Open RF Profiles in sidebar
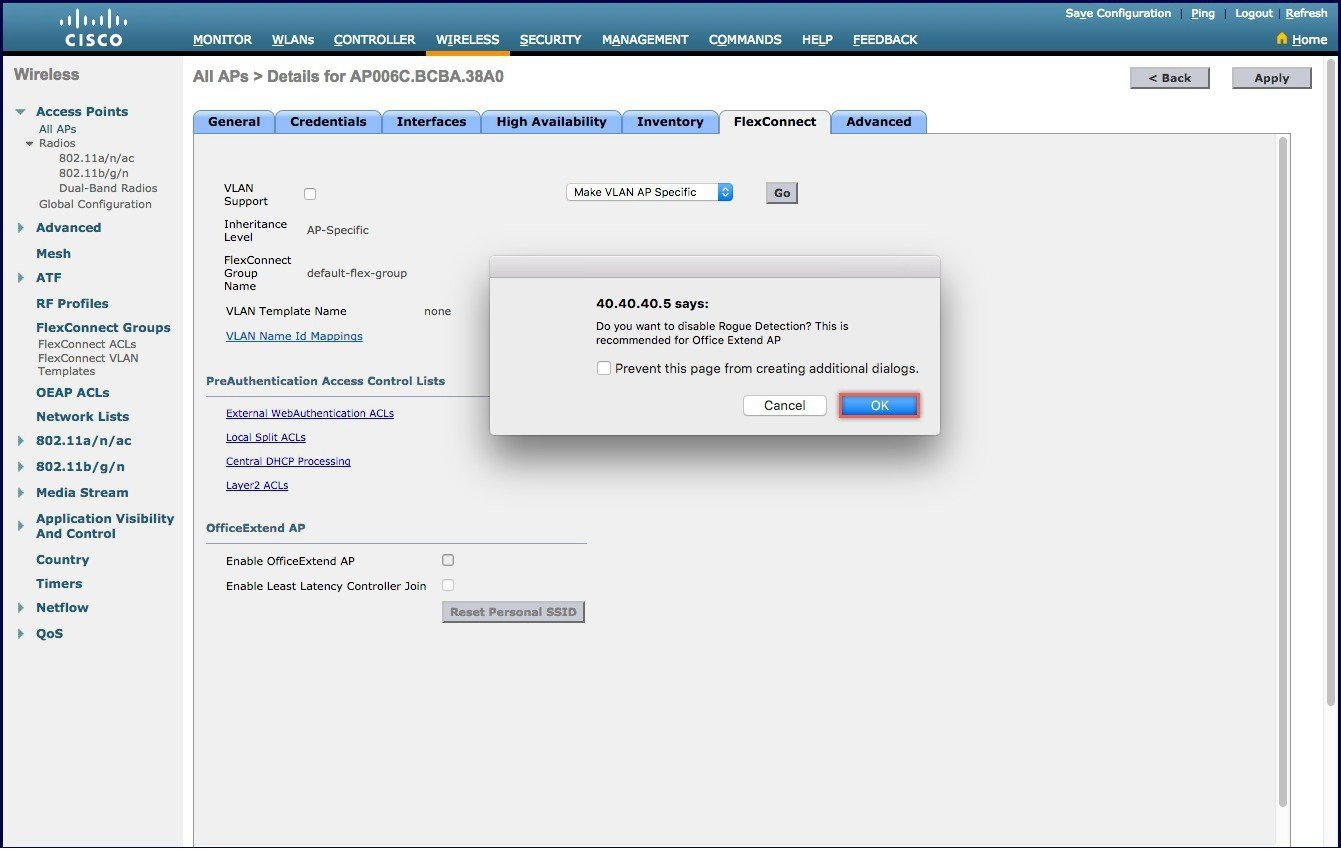 click(x=72, y=303)
